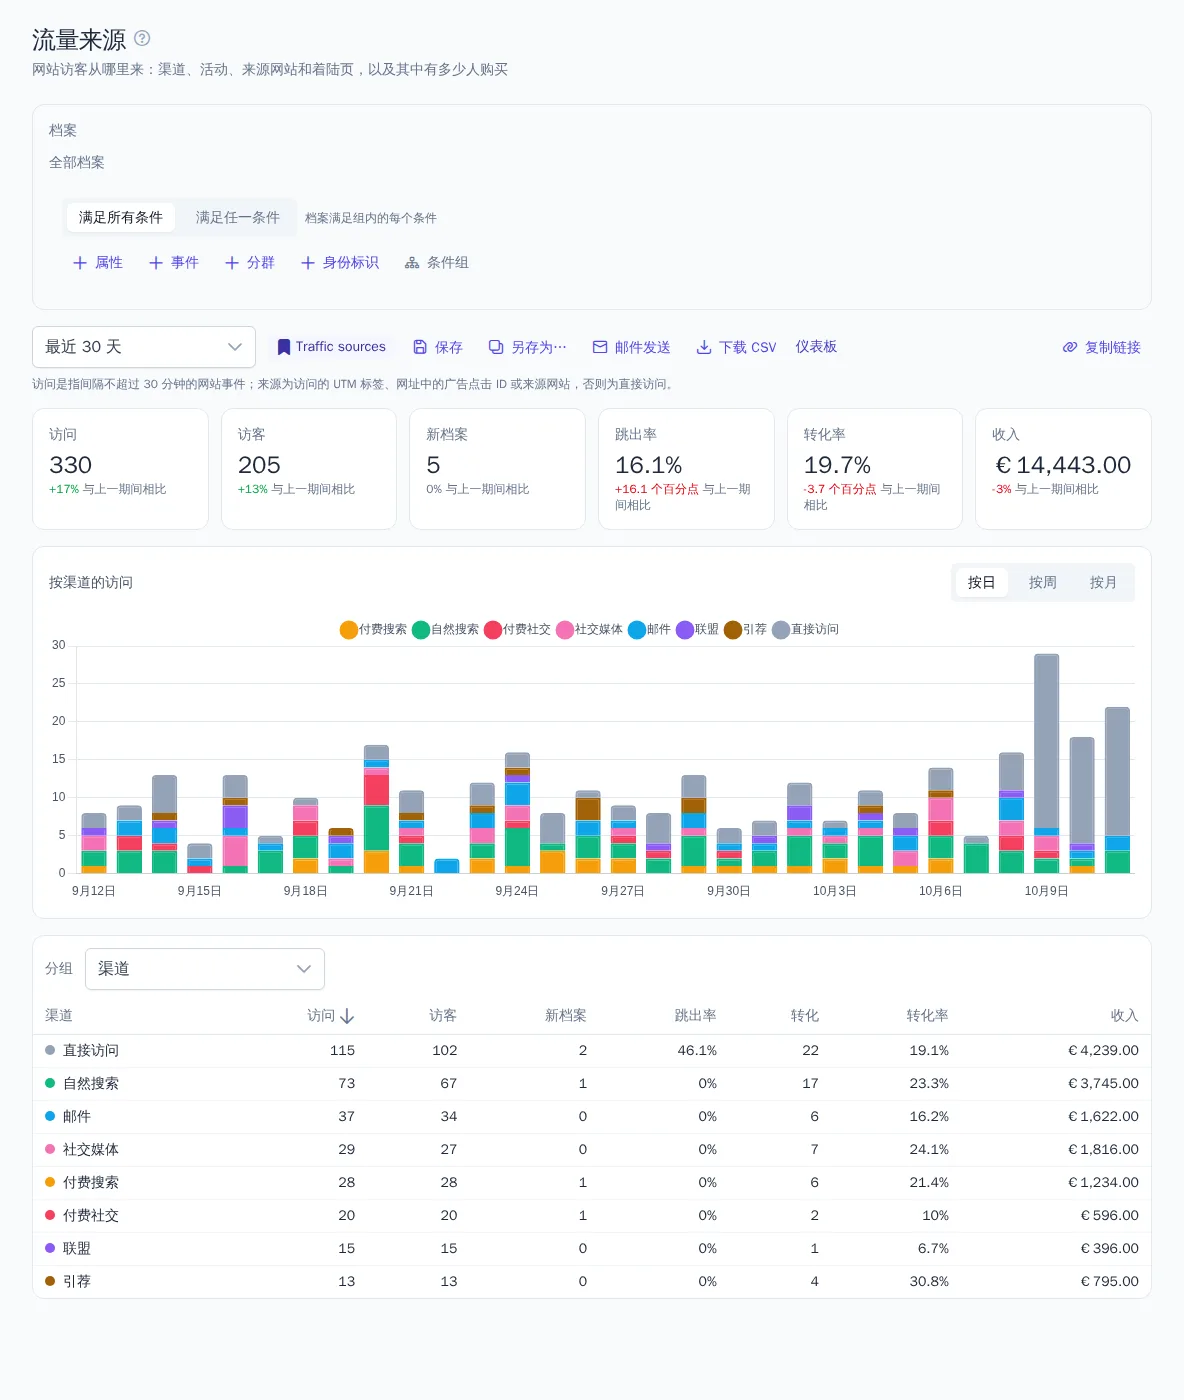Click the plus icon next to 事件
1184x1400 pixels.
pyautogui.click(x=156, y=263)
